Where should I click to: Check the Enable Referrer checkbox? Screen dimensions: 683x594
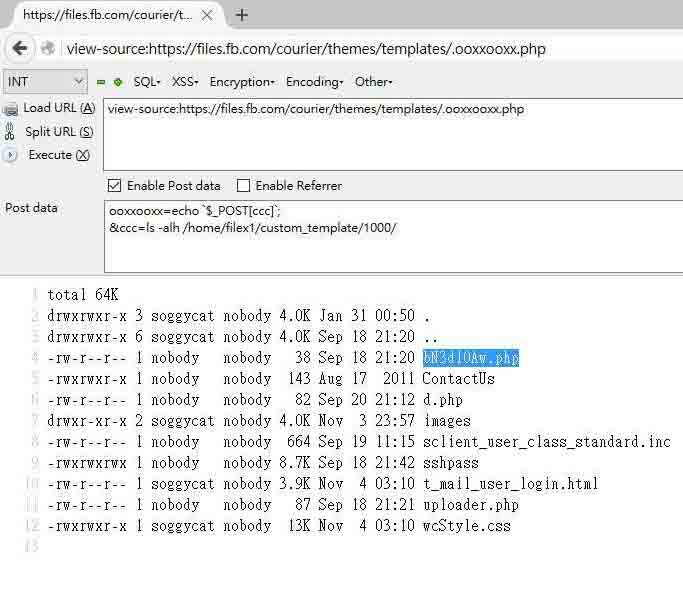click(x=243, y=186)
